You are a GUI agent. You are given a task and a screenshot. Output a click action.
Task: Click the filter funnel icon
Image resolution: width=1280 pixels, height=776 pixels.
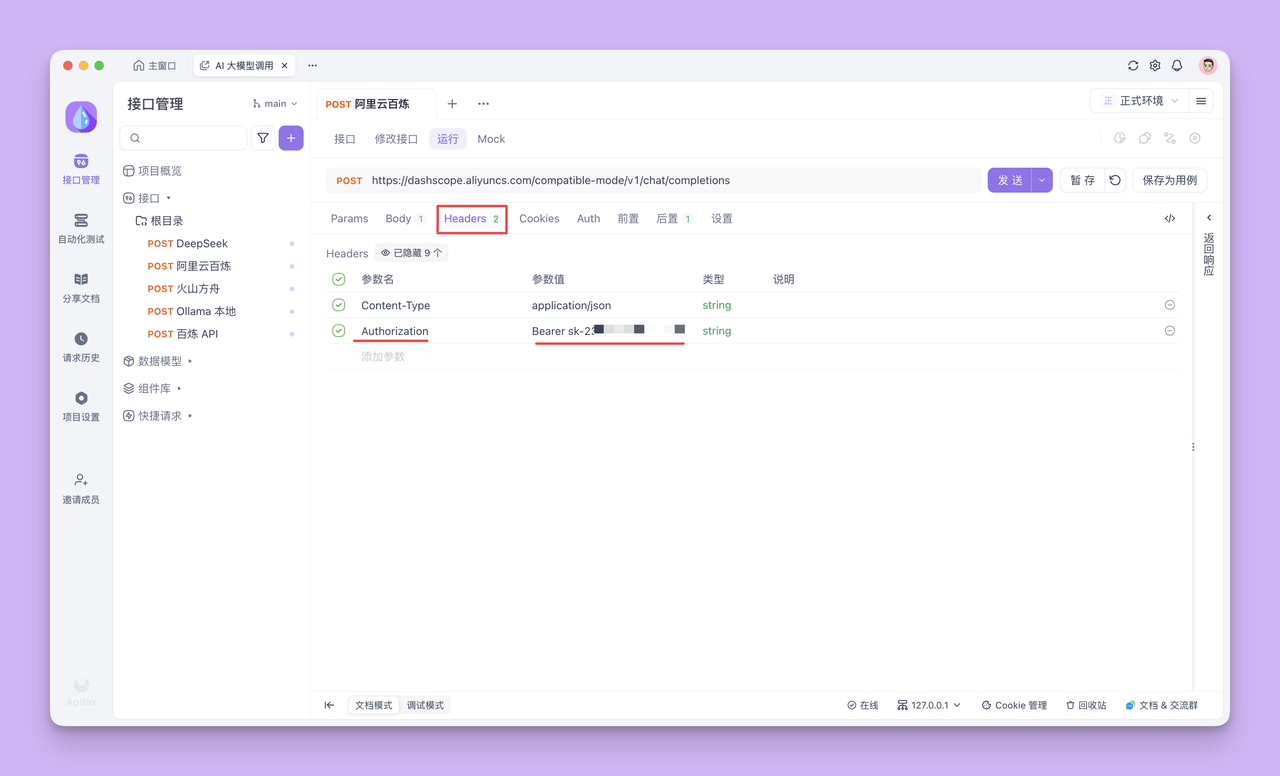[263, 138]
